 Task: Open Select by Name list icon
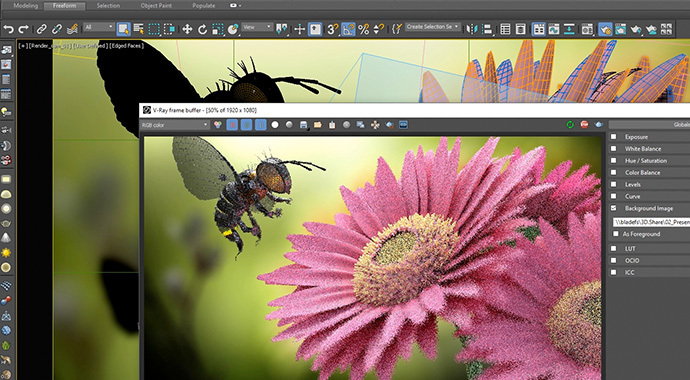click(x=139, y=29)
